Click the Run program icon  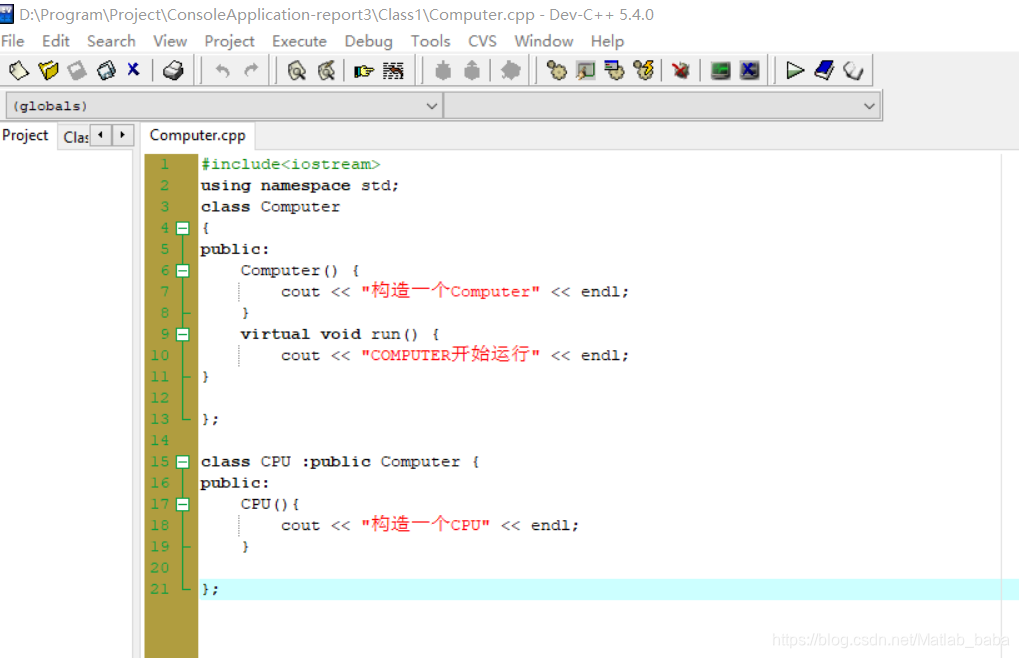[586, 70]
